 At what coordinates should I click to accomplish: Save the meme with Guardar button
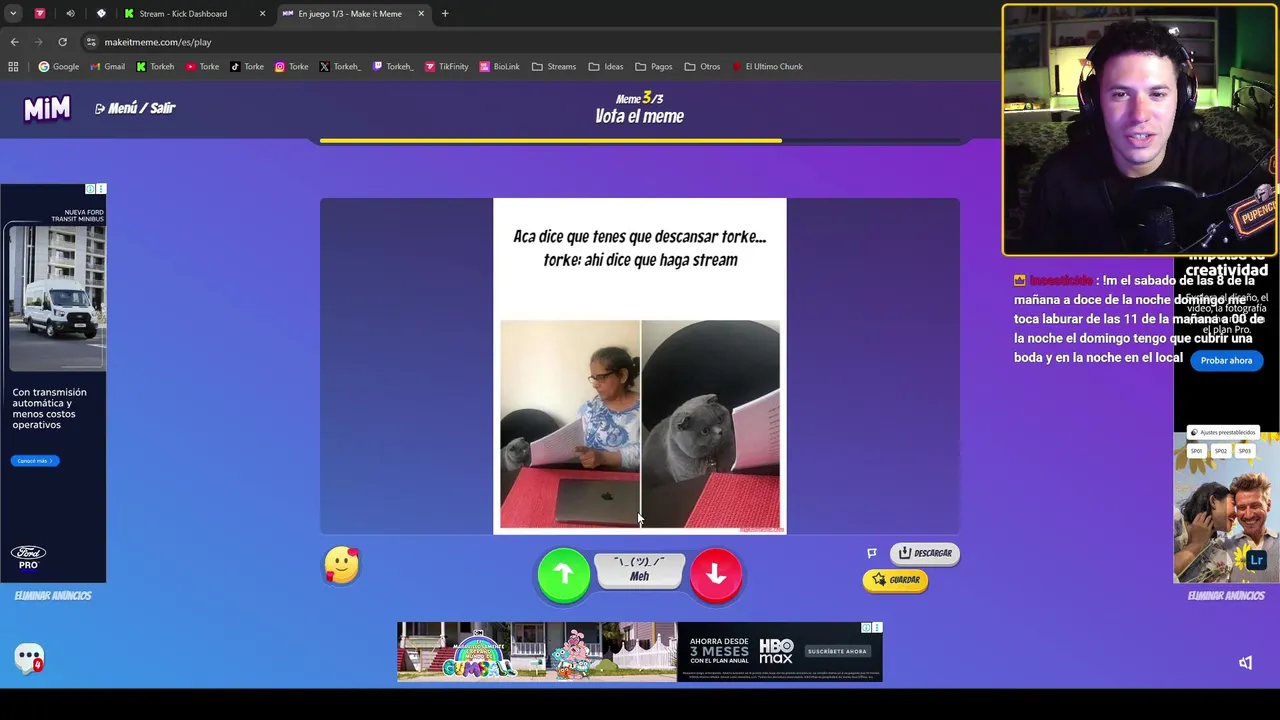896,580
